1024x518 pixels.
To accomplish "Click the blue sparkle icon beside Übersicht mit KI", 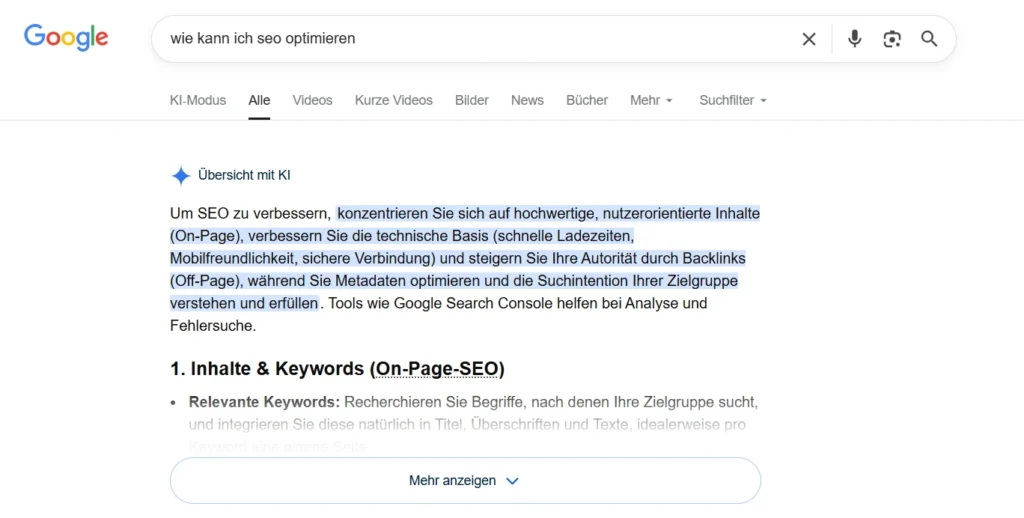I will pos(181,176).
